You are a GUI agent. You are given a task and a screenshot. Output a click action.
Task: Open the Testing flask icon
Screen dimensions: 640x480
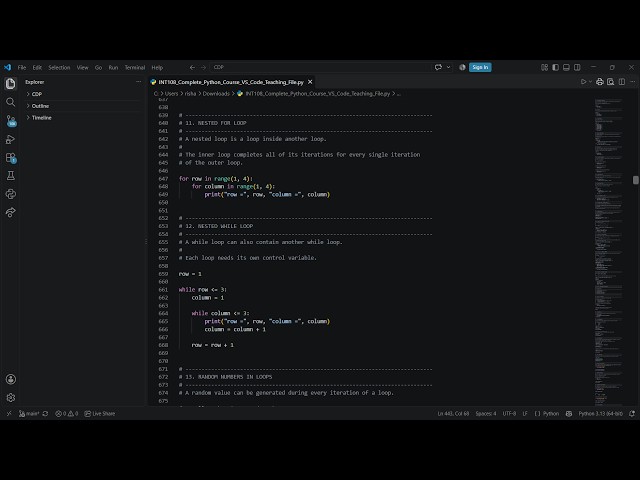pyautogui.click(x=11, y=176)
